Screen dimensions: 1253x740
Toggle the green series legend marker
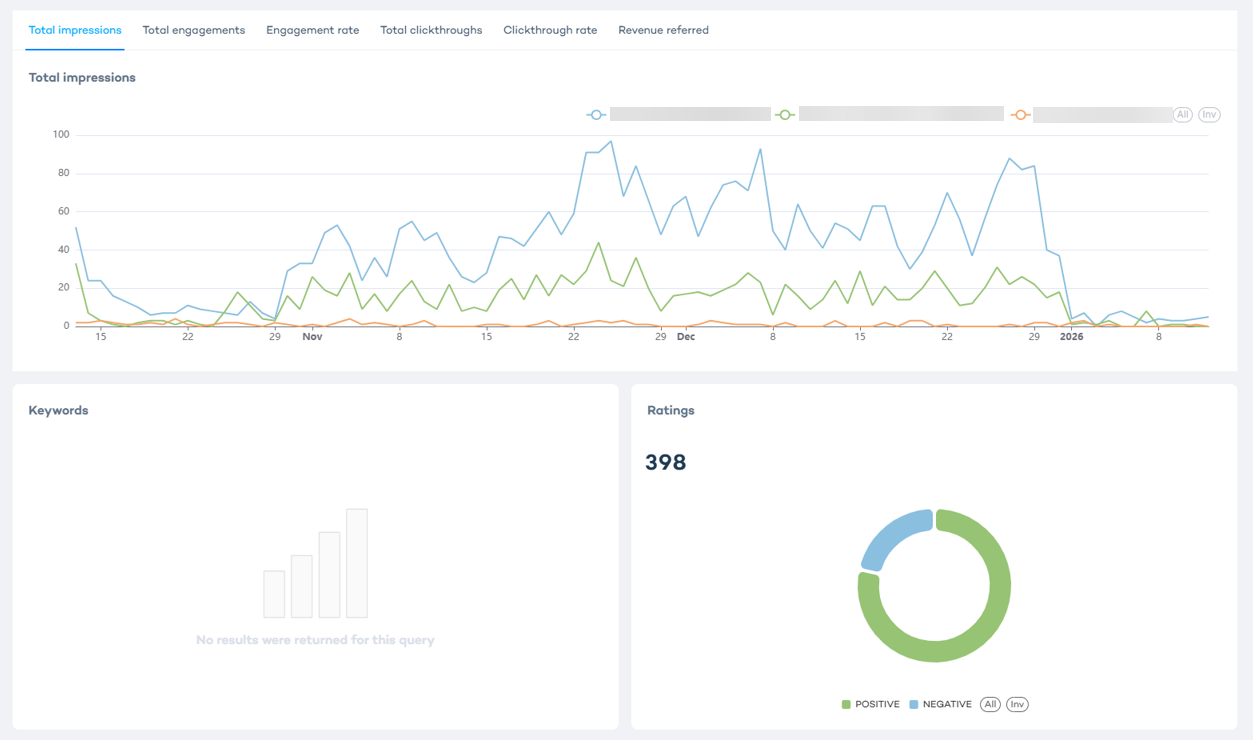[x=785, y=115]
